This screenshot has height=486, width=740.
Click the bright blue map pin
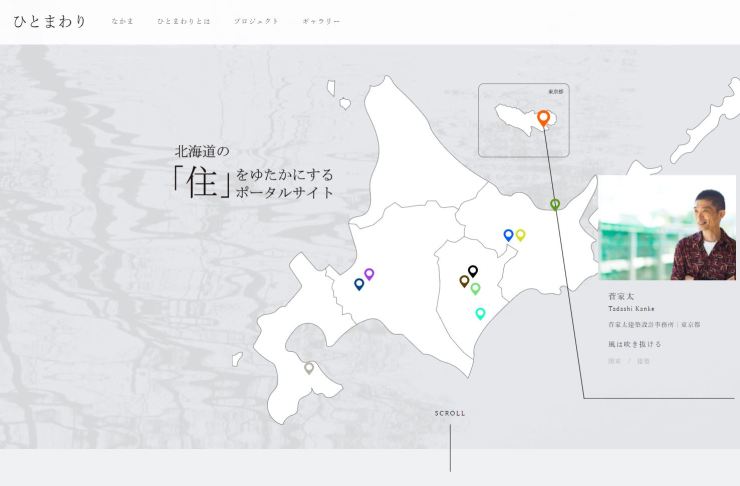[x=508, y=235]
